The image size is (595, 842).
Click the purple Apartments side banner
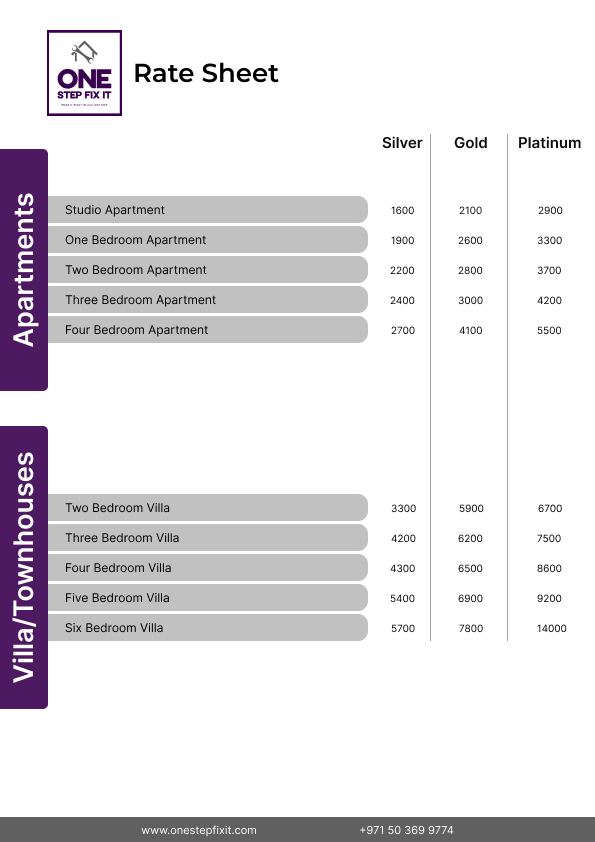point(24,270)
